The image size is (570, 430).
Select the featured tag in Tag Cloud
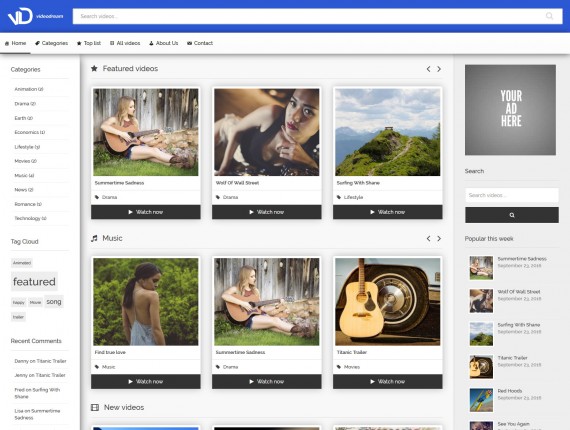(x=34, y=281)
